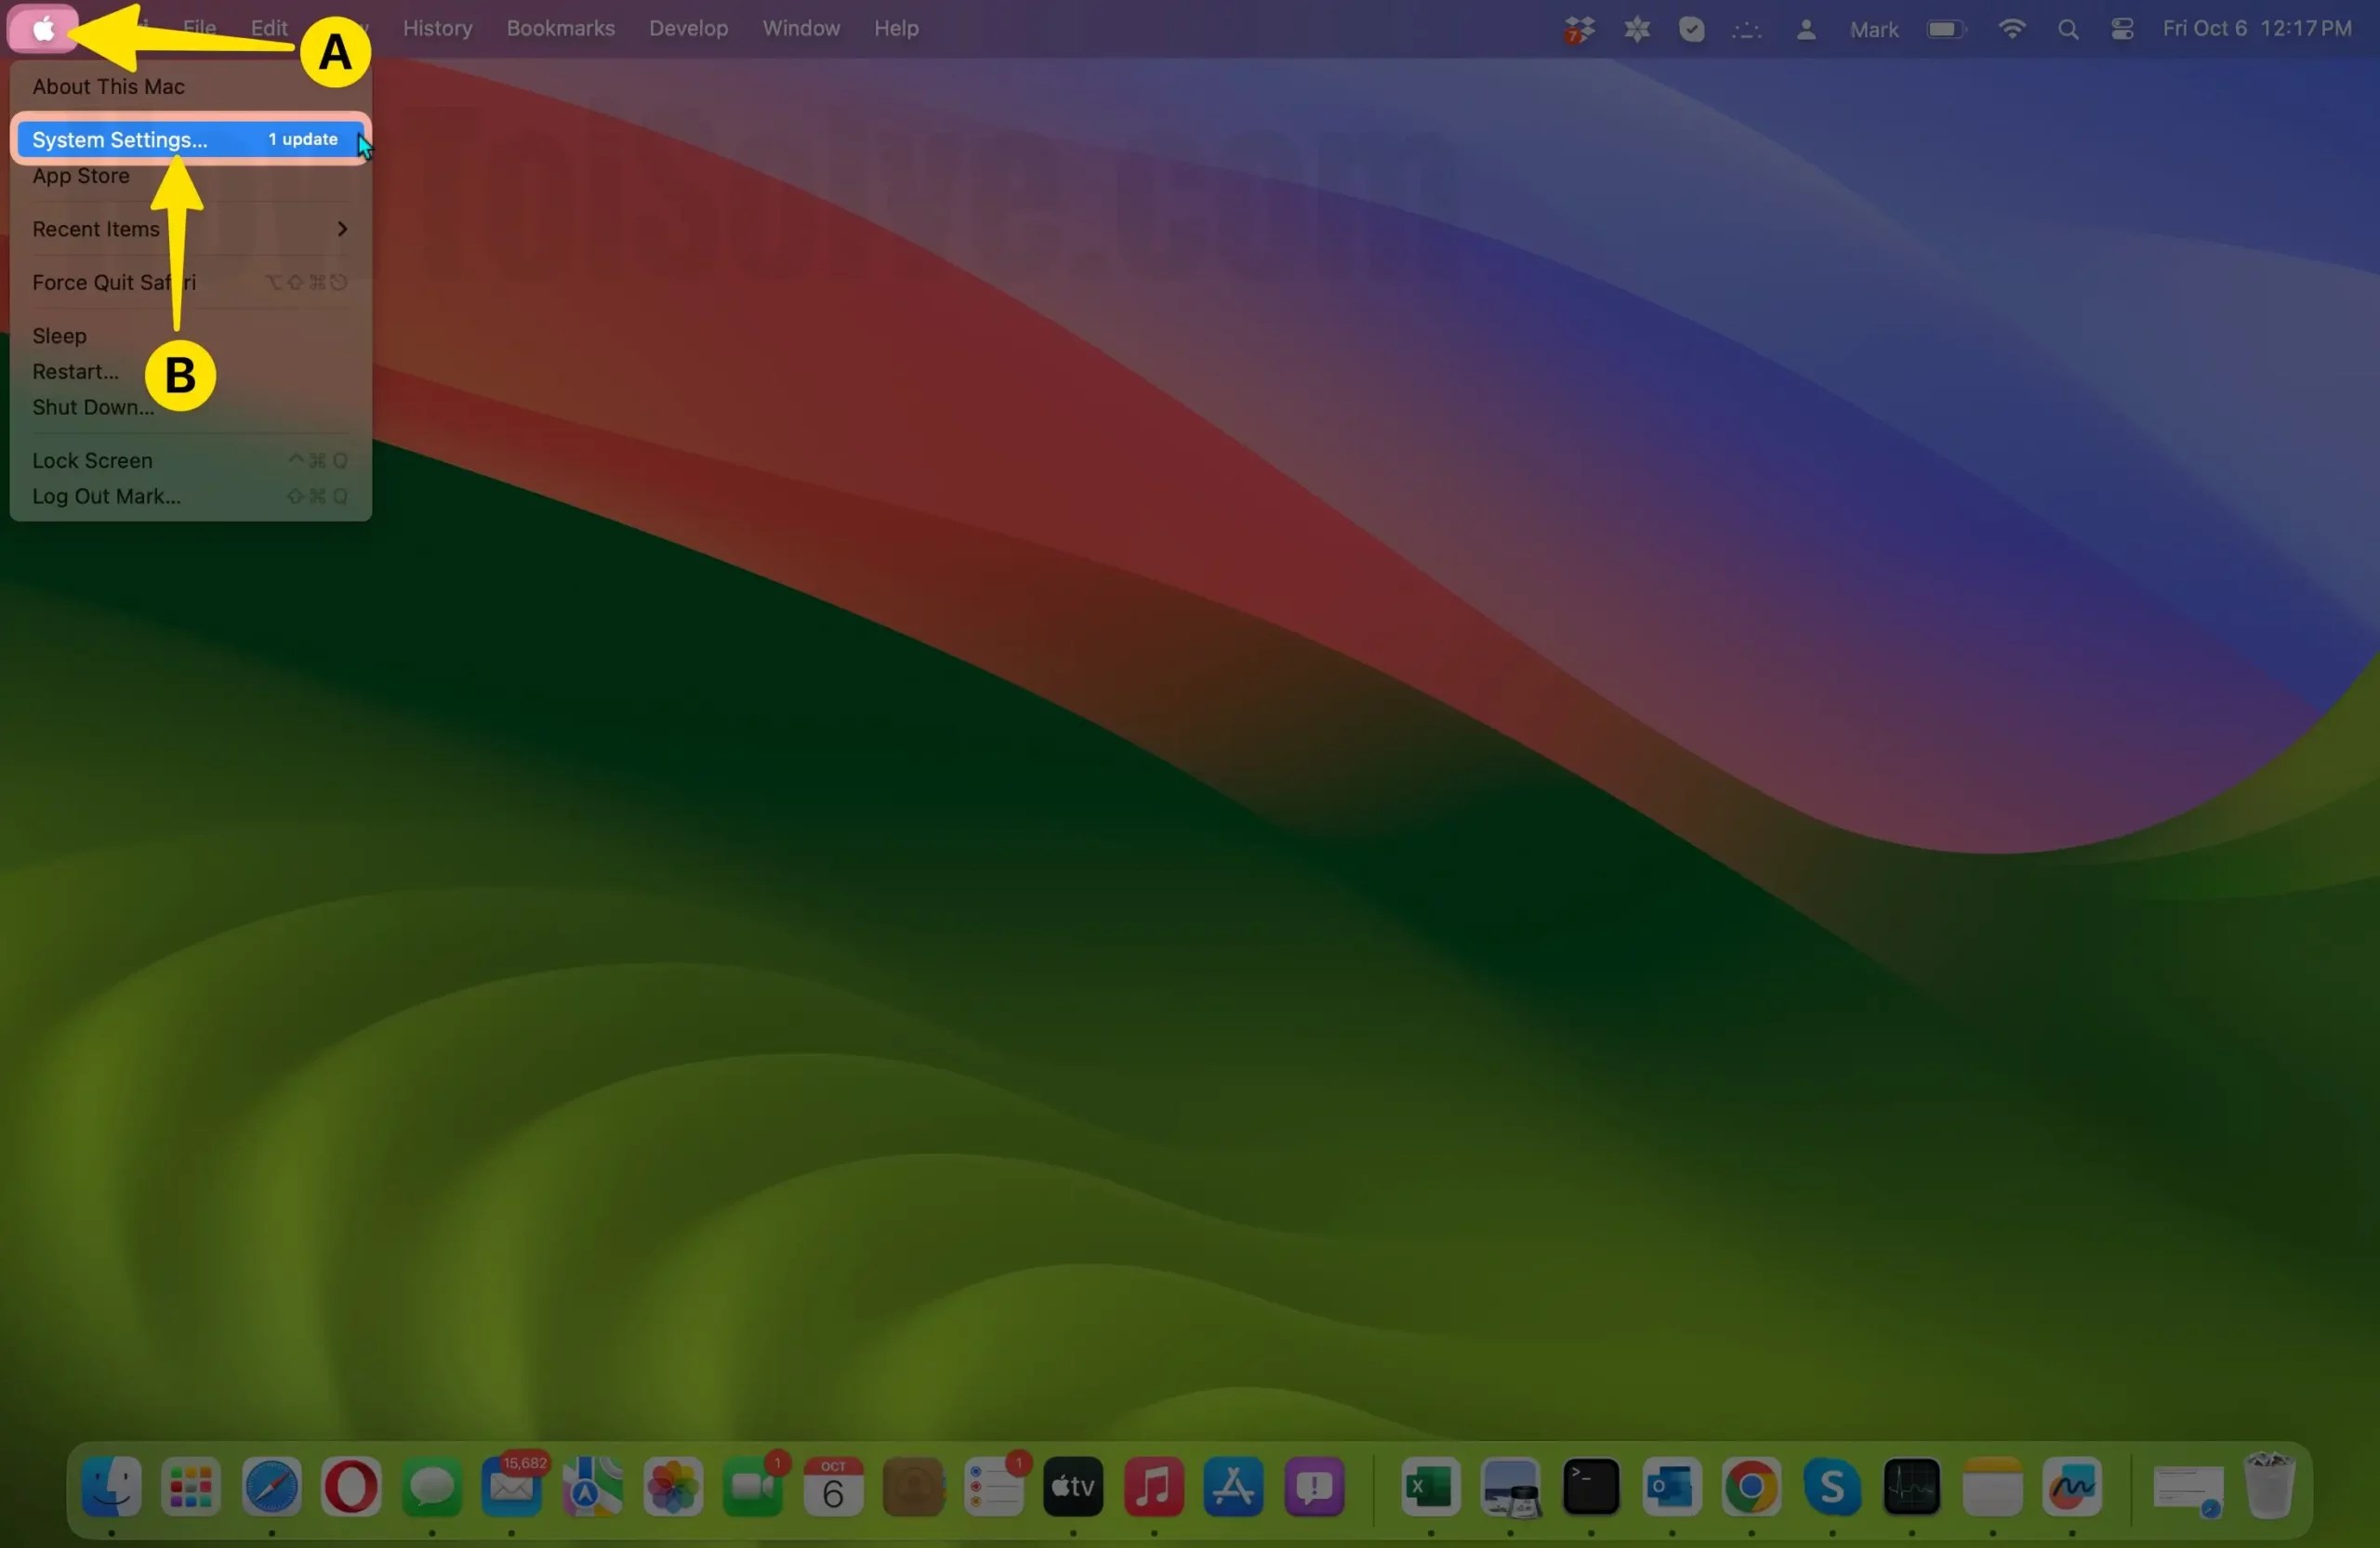Open the Mail app from the Dock
The height and width of the screenshot is (1548, 2380).
pos(511,1489)
